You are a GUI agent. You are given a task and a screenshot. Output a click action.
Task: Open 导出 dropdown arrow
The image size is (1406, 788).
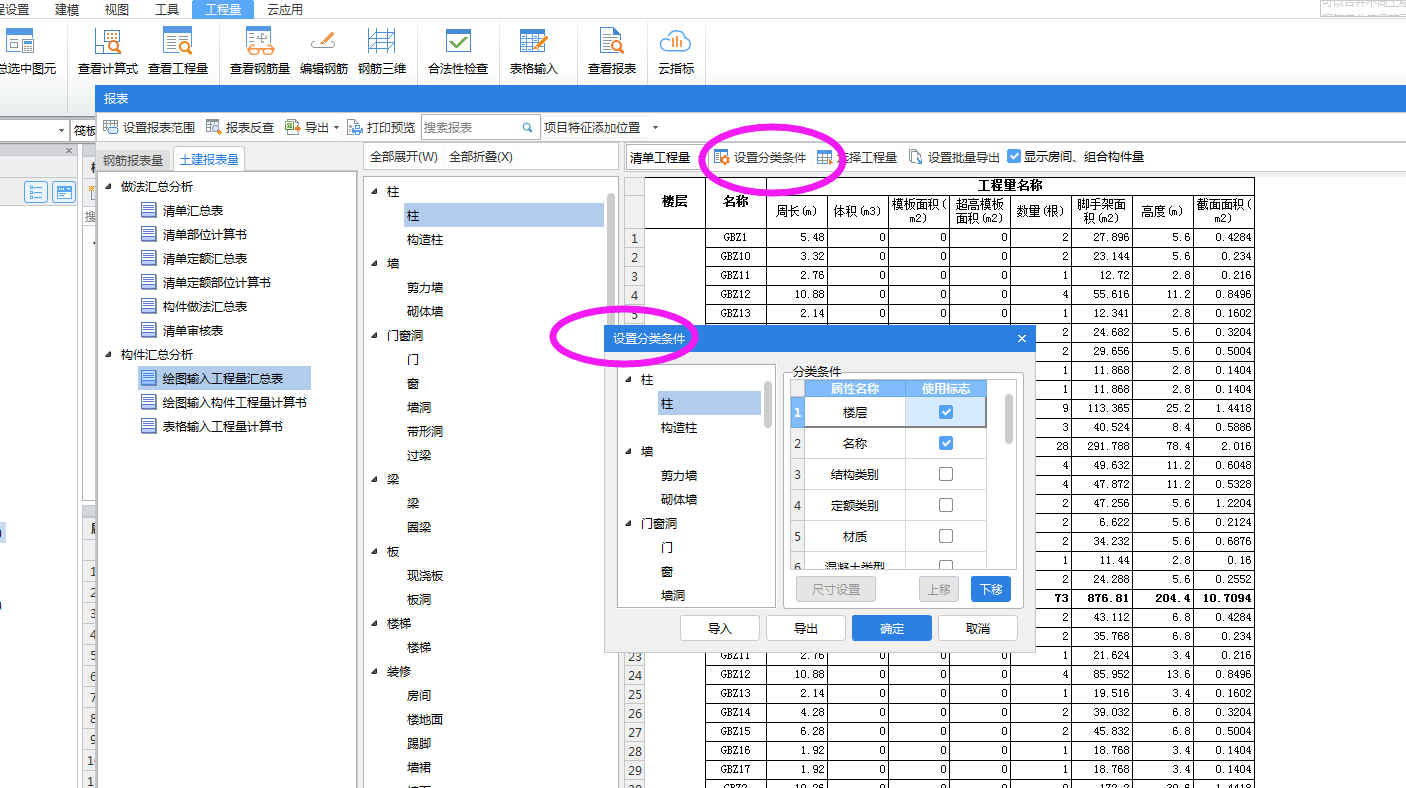[336, 128]
